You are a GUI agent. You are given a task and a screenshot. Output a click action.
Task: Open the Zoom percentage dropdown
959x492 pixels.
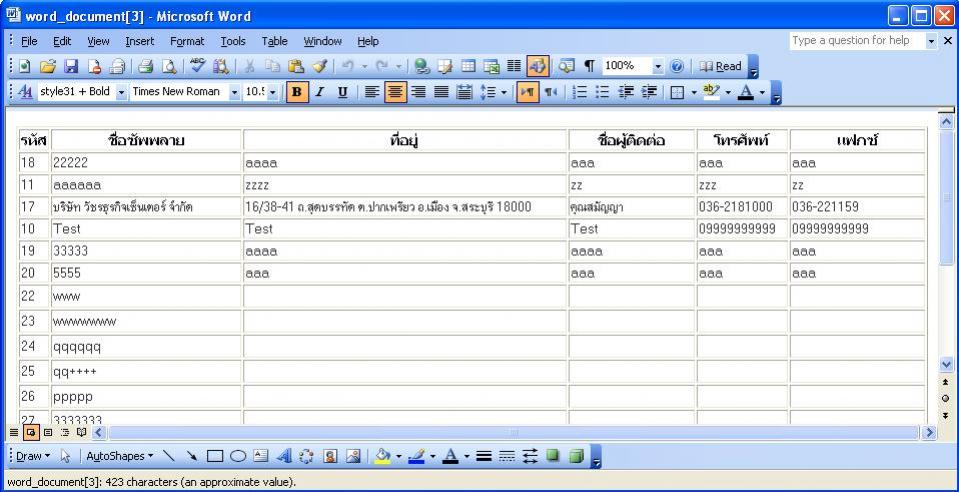click(658, 66)
